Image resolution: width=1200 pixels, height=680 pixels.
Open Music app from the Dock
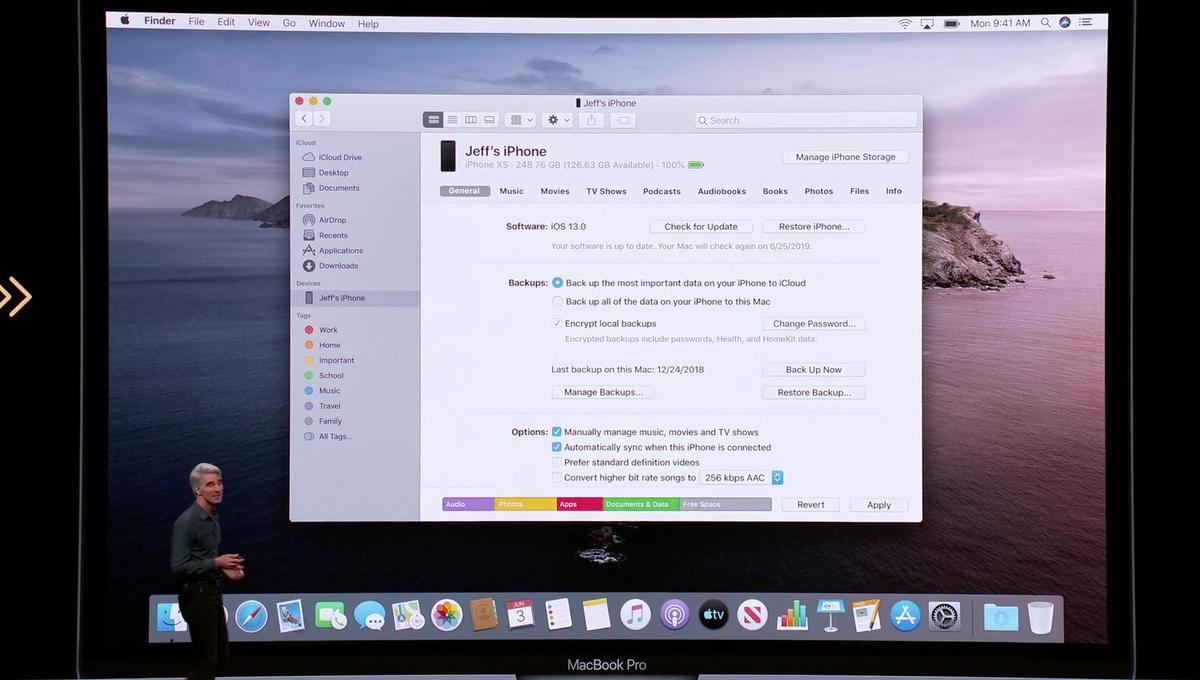pos(635,615)
